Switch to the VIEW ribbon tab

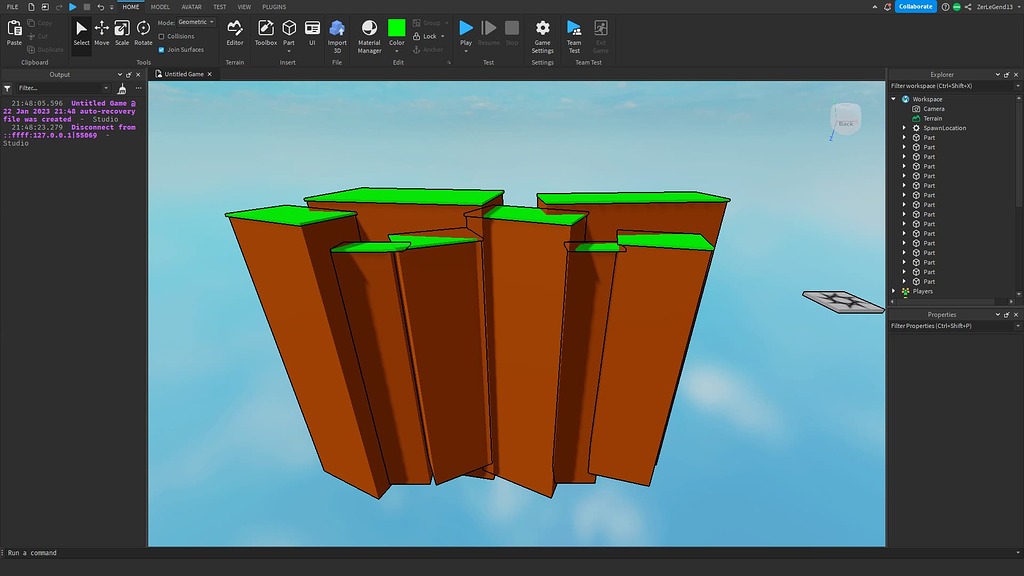click(x=244, y=7)
